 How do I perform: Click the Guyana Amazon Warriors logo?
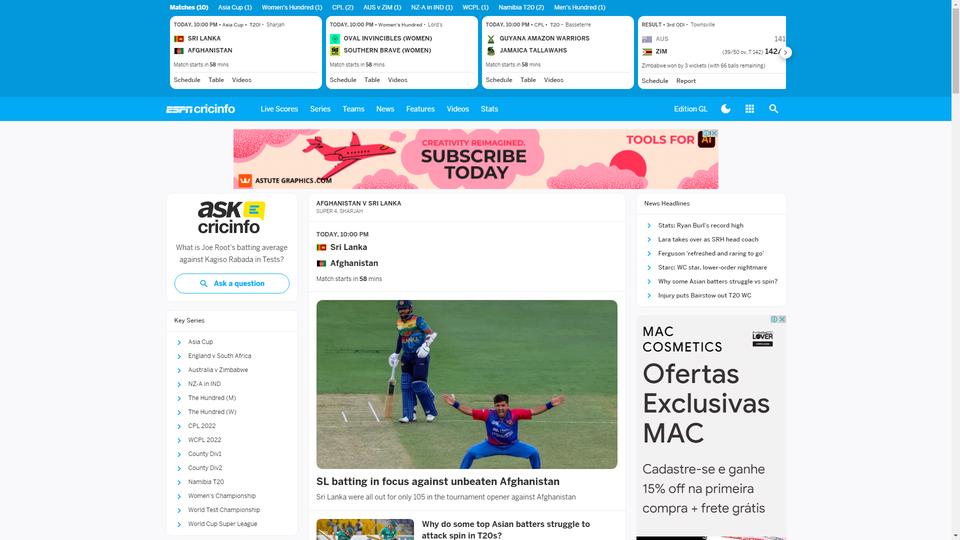click(x=490, y=39)
